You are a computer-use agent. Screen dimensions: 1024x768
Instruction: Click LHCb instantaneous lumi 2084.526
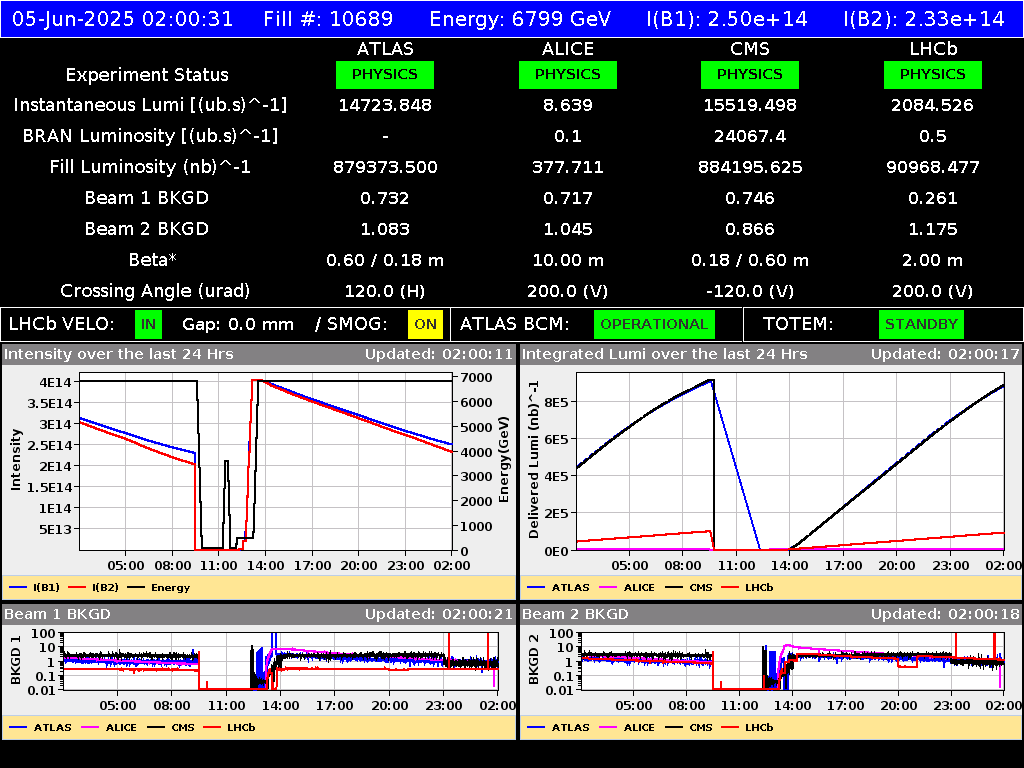pyautogui.click(x=933, y=105)
